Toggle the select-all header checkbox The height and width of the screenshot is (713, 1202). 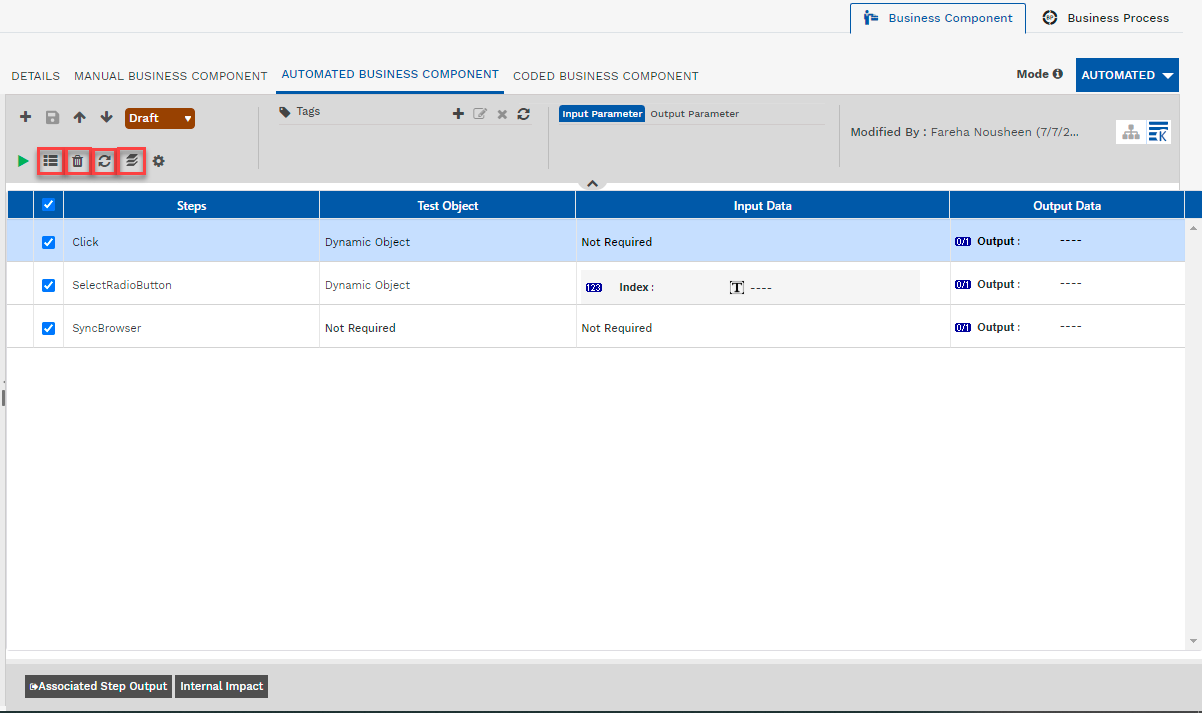point(48,205)
